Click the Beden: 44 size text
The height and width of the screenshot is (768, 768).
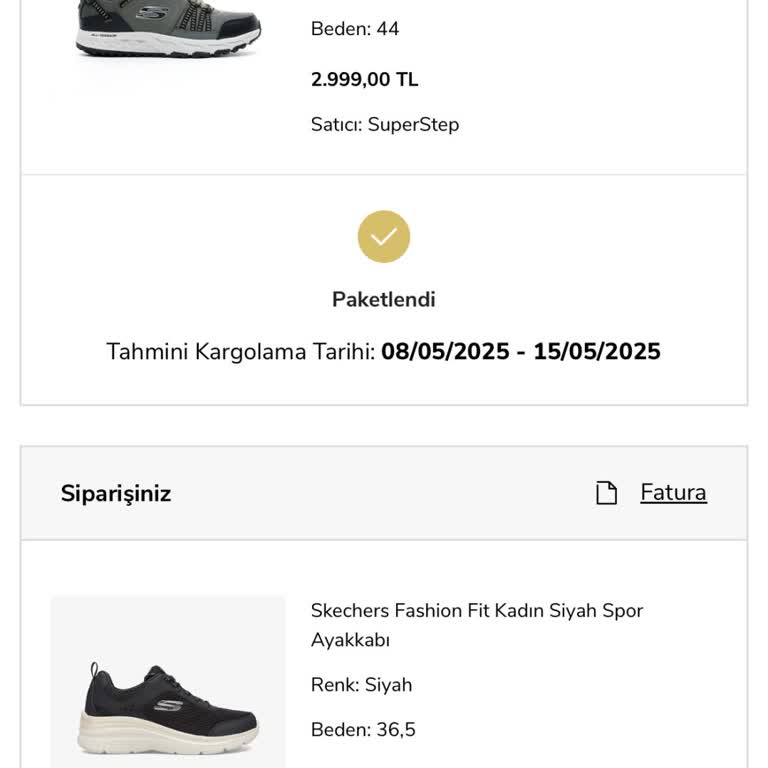355,29
